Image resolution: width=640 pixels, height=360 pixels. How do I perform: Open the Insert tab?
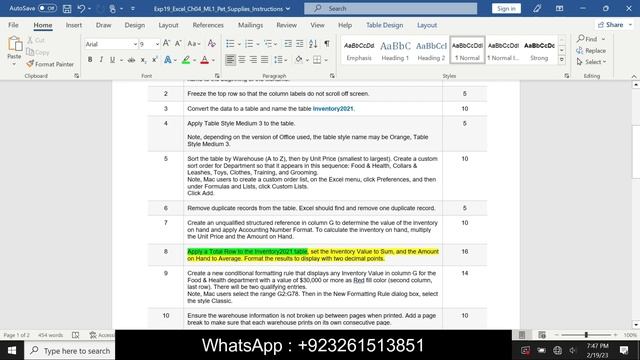[74, 25]
